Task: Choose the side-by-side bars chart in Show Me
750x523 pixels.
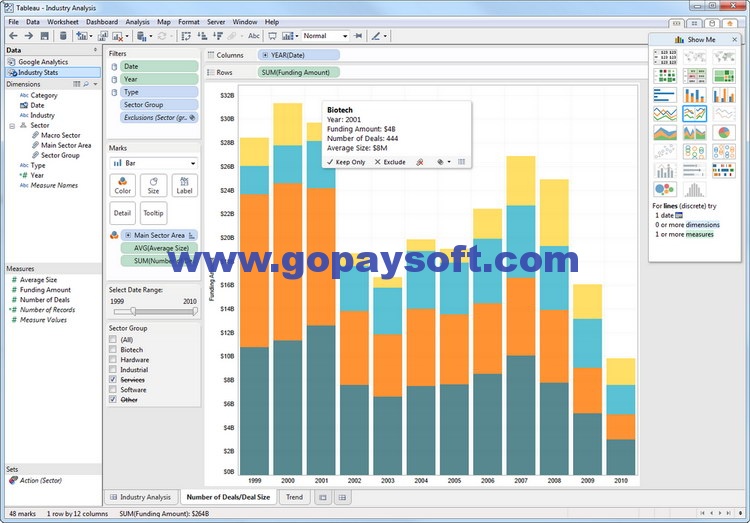Action: point(724,95)
